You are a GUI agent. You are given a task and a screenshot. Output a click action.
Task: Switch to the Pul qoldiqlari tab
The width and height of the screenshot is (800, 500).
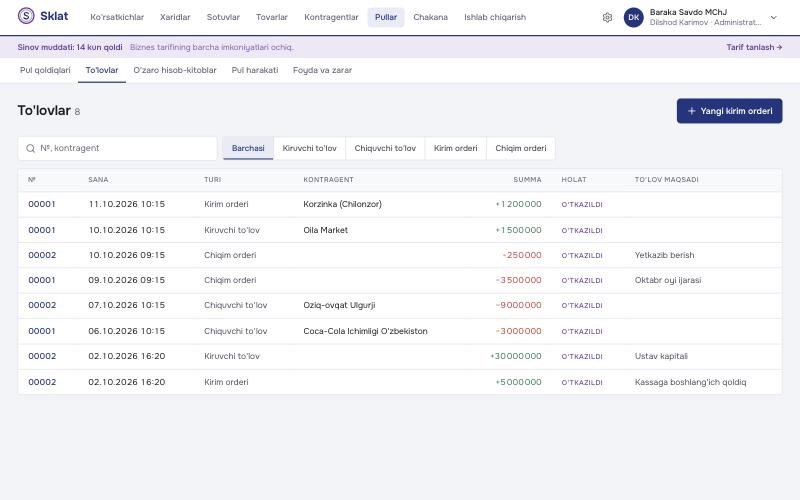point(45,70)
